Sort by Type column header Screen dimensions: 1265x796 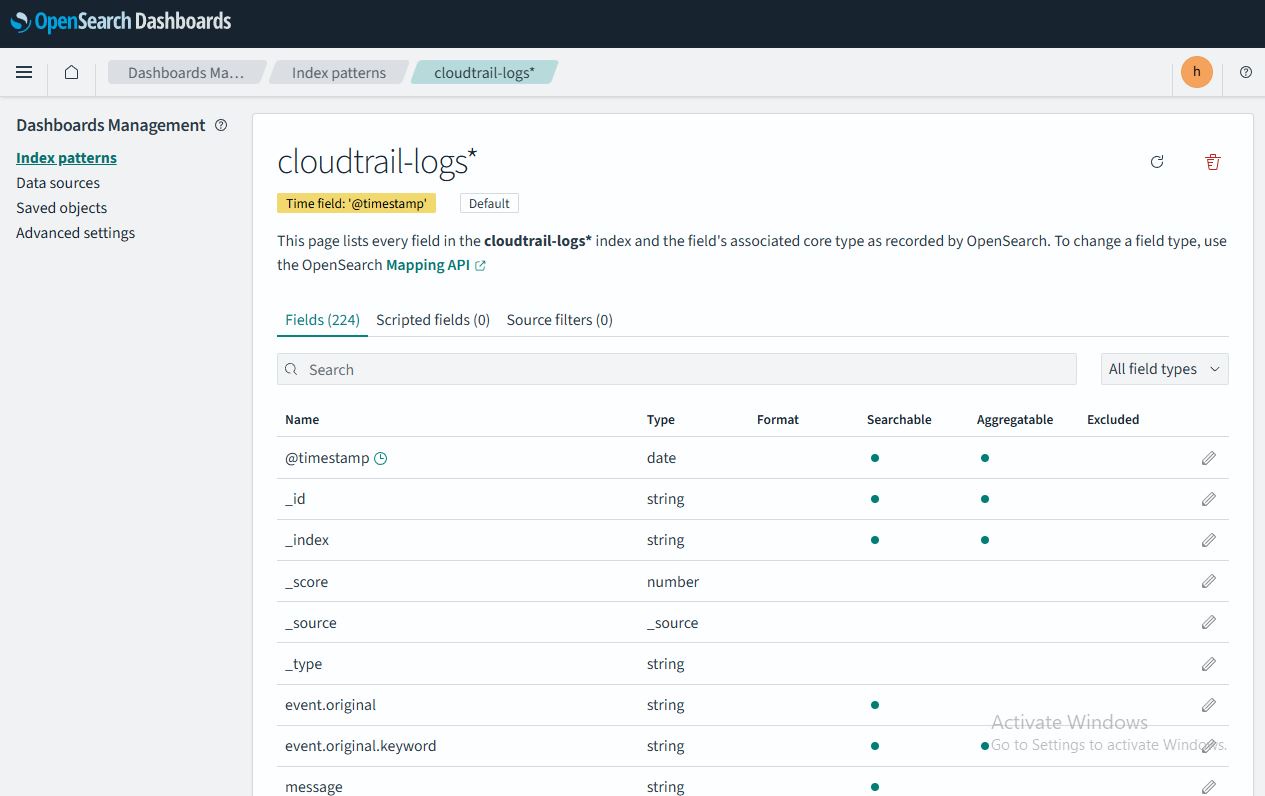click(x=661, y=420)
